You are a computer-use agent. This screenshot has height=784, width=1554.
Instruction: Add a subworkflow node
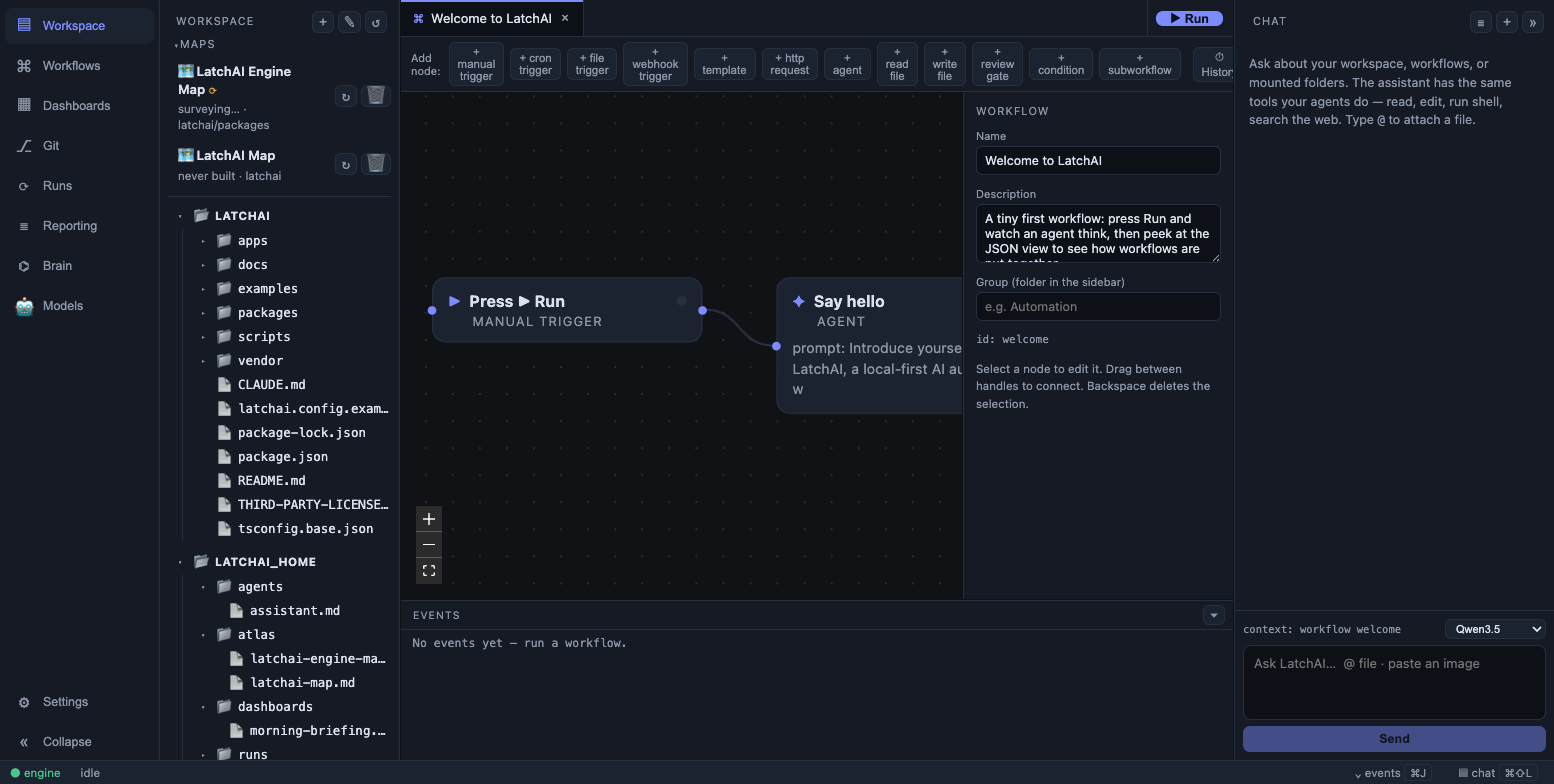tap(1140, 64)
